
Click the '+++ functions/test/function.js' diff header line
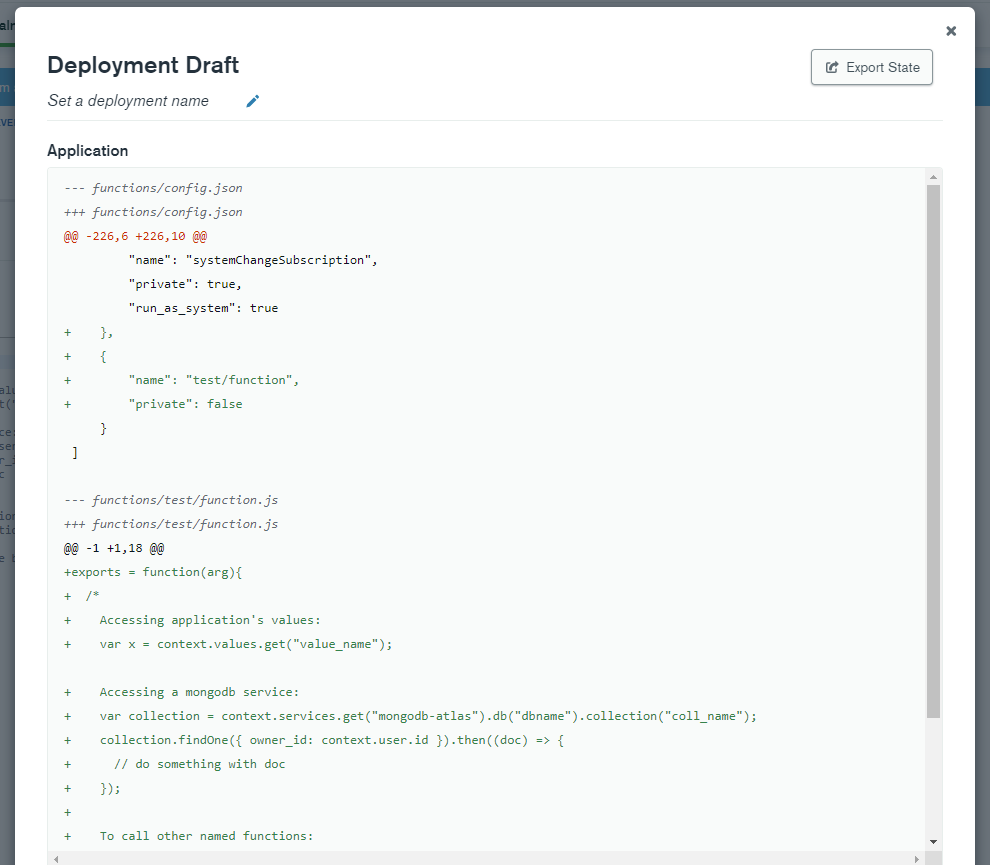171,524
